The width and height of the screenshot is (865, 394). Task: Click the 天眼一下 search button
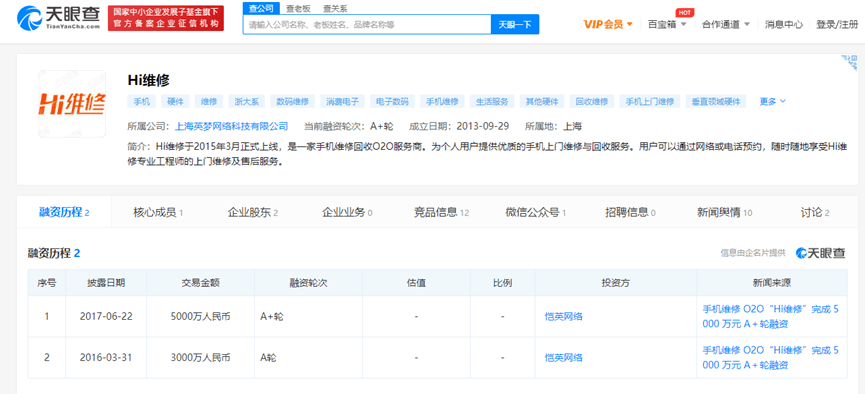pyautogui.click(x=515, y=24)
